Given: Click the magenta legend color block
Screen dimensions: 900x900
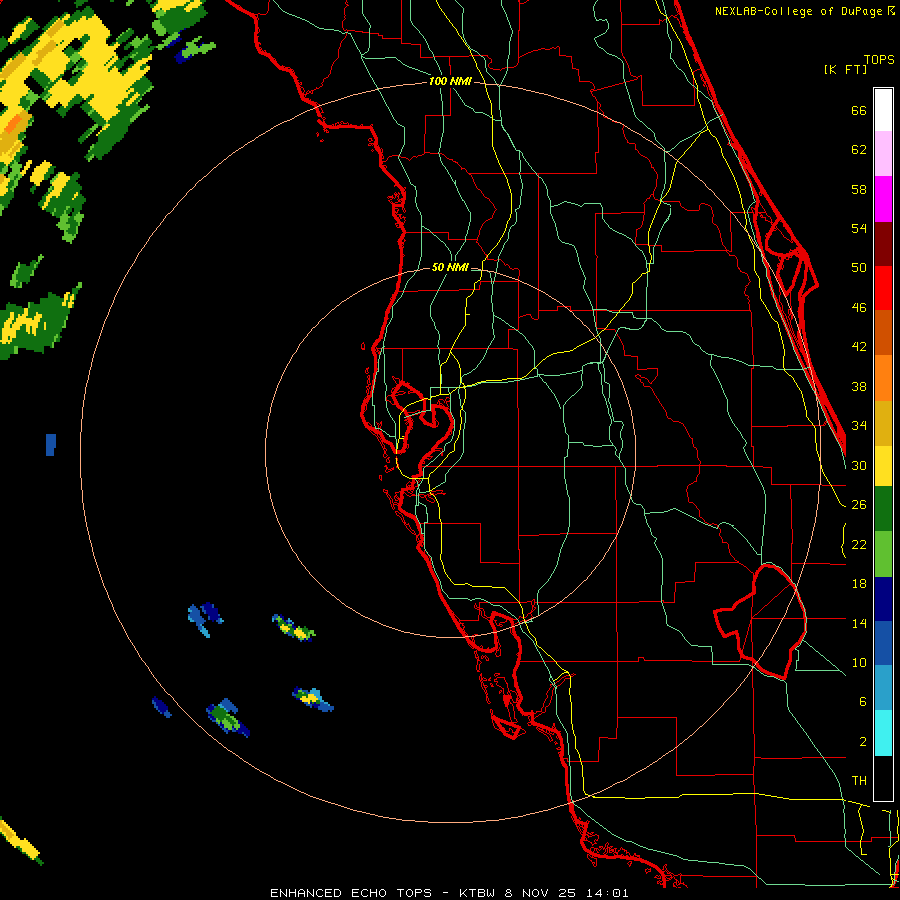Looking at the screenshot, I should tap(883, 199).
